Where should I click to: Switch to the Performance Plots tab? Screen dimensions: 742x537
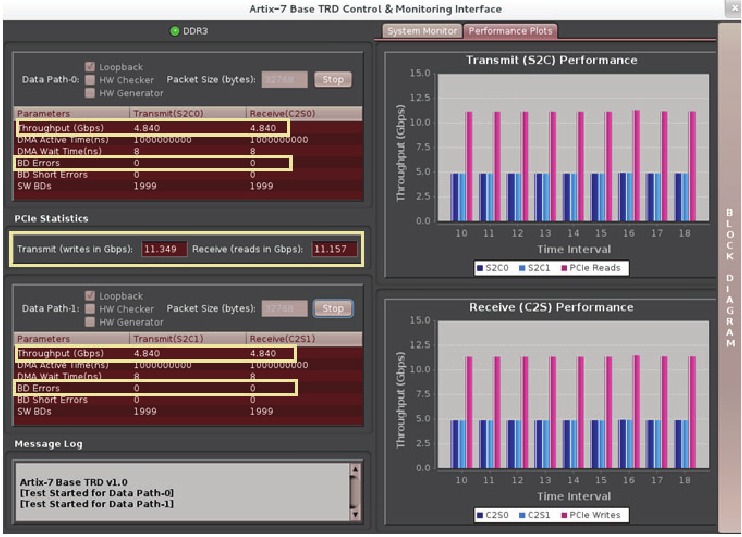coord(510,31)
